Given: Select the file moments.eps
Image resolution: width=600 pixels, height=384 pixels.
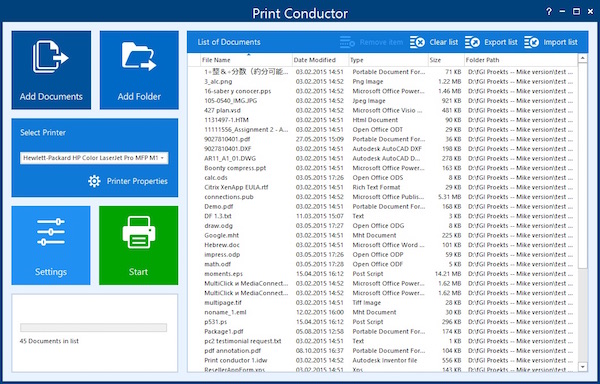Looking at the screenshot, I should point(223,274).
